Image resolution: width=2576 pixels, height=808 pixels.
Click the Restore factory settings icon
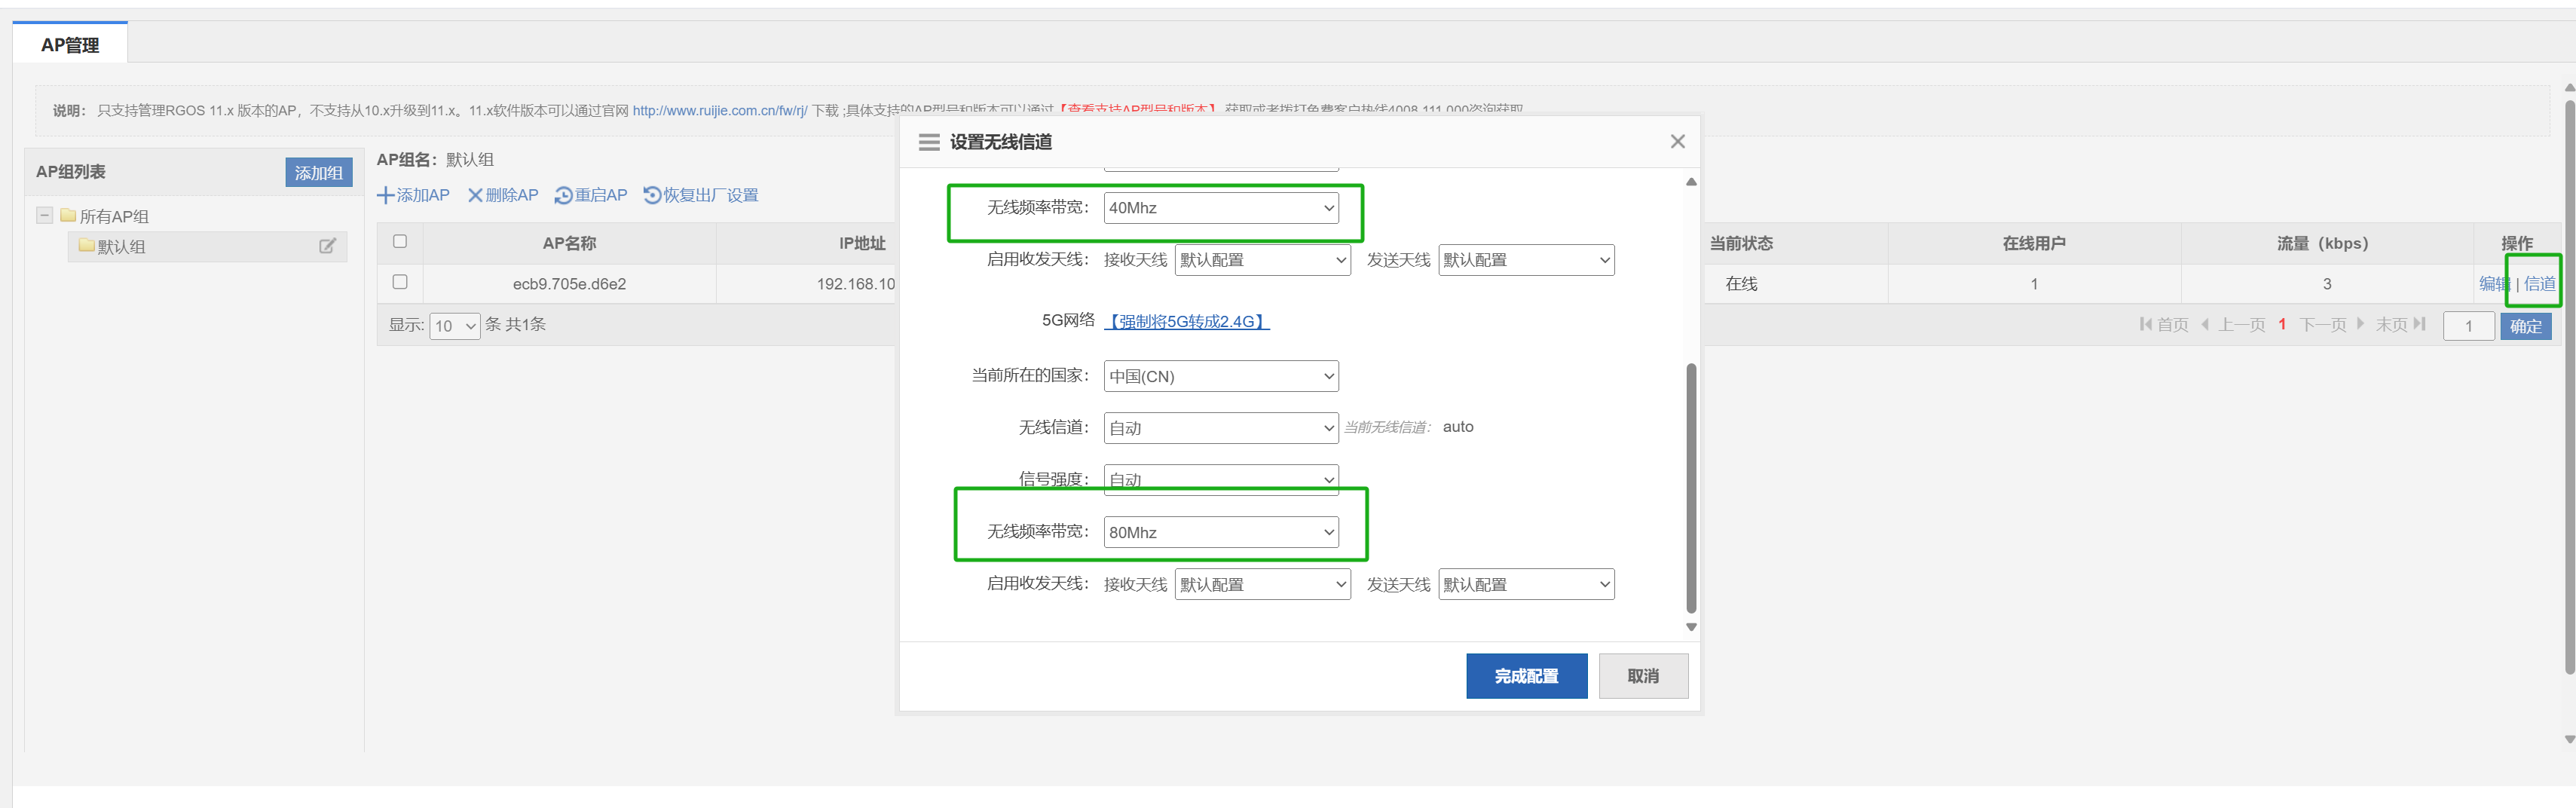pos(652,195)
